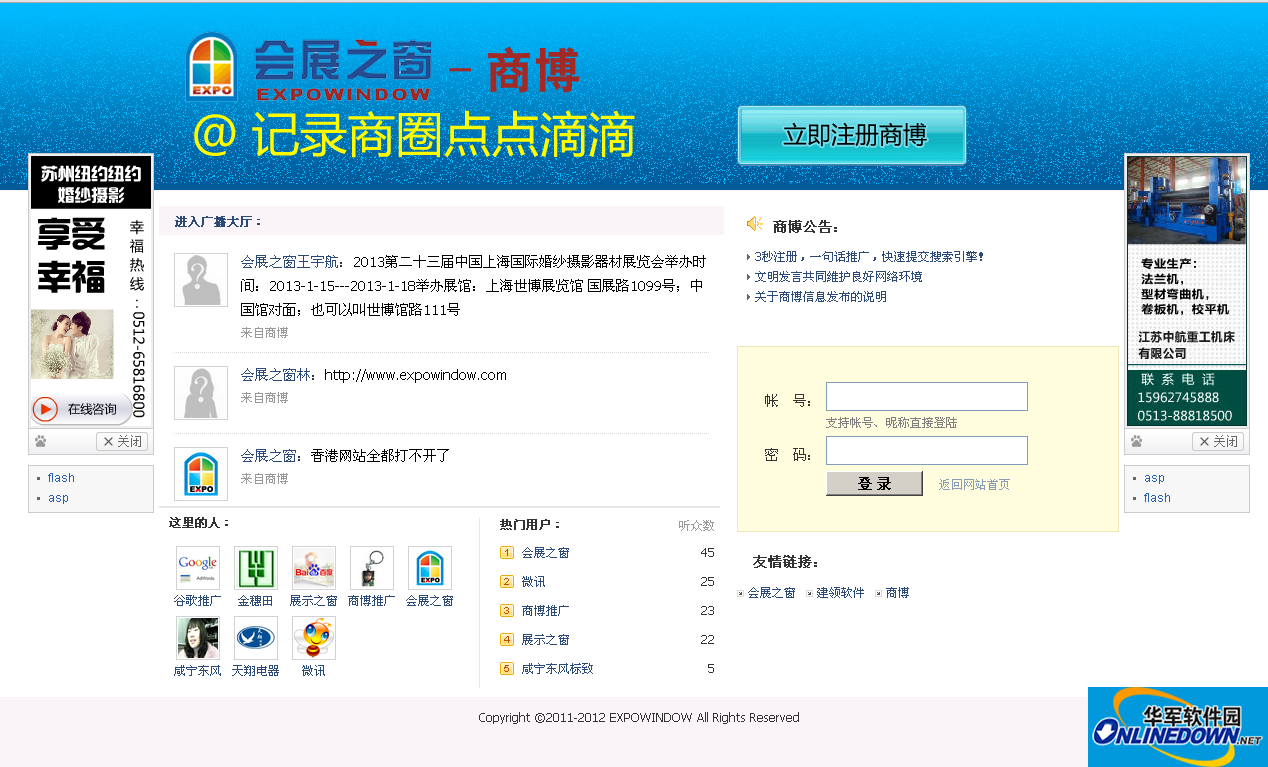Open 咸宁东风 user avatar photo
The height and width of the screenshot is (767, 1268).
click(x=198, y=638)
